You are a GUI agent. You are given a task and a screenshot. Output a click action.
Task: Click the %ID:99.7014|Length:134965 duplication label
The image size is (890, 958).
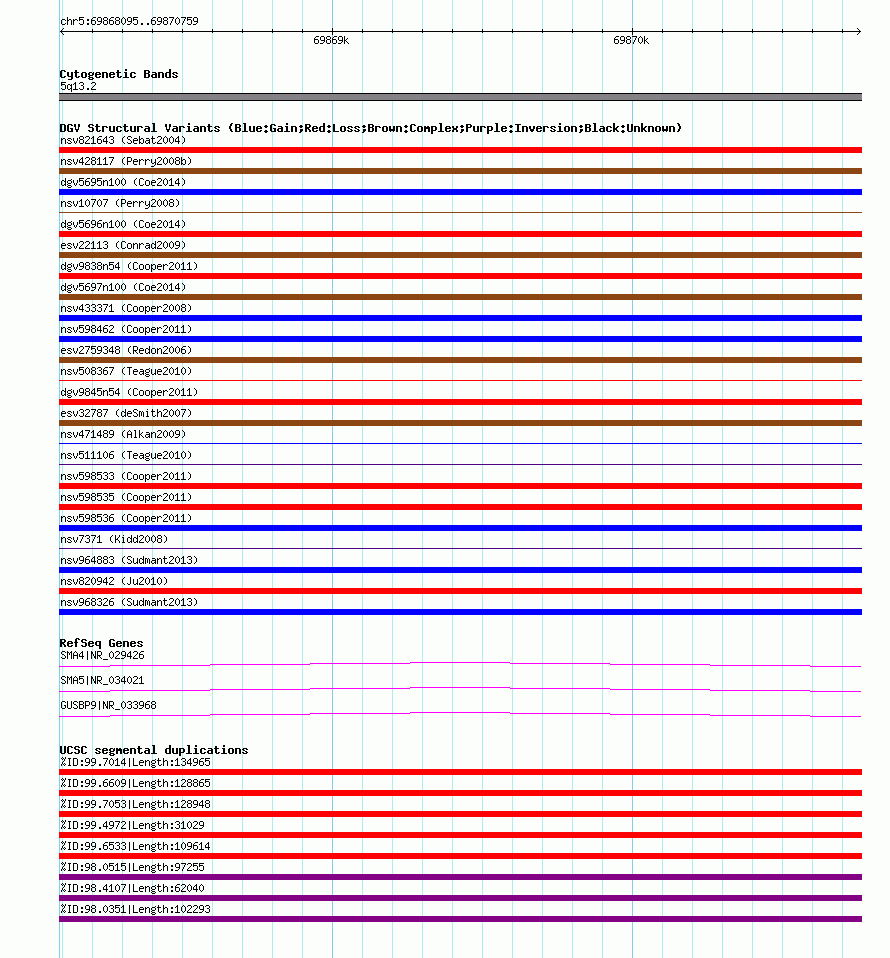point(135,762)
